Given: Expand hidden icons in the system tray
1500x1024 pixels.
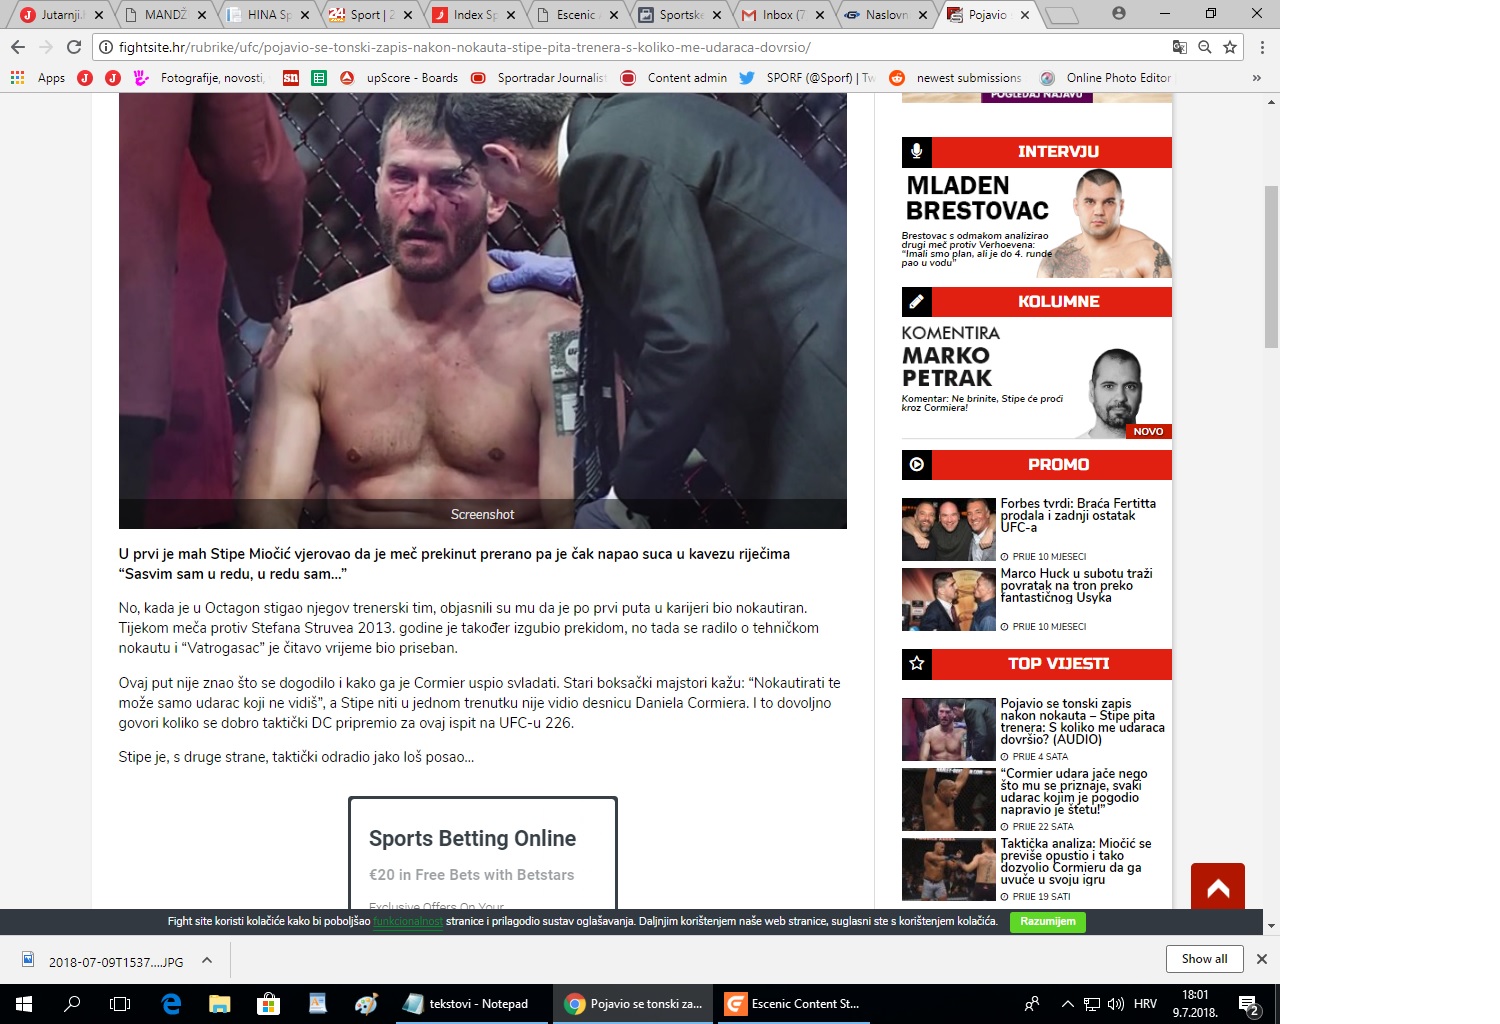Looking at the screenshot, I should pyautogui.click(x=1067, y=1003).
